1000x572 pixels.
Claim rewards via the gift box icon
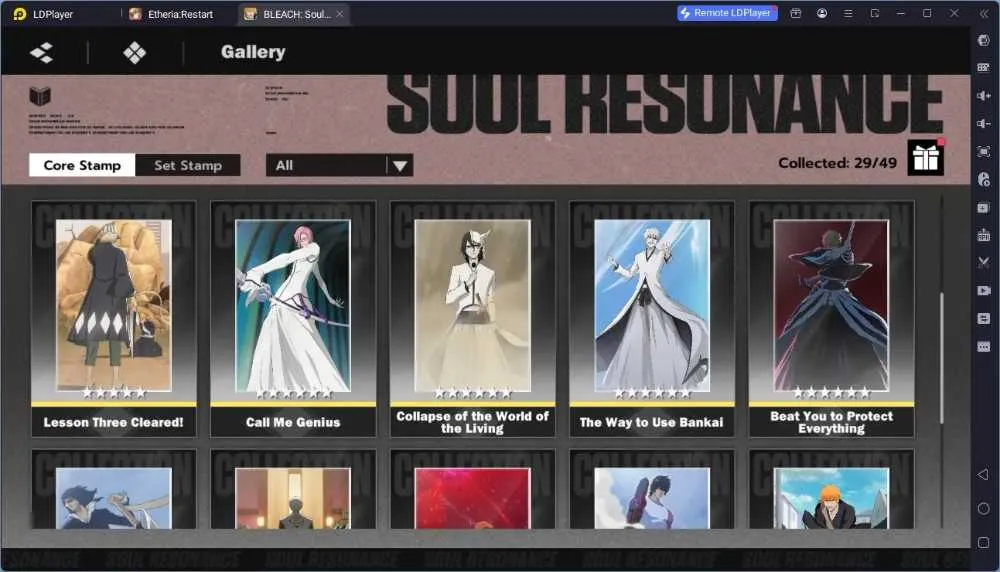pyautogui.click(x=925, y=158)
